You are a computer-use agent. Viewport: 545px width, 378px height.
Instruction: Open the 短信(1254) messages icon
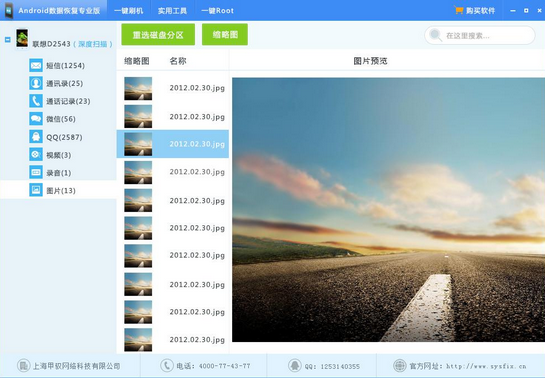(36, 65)
